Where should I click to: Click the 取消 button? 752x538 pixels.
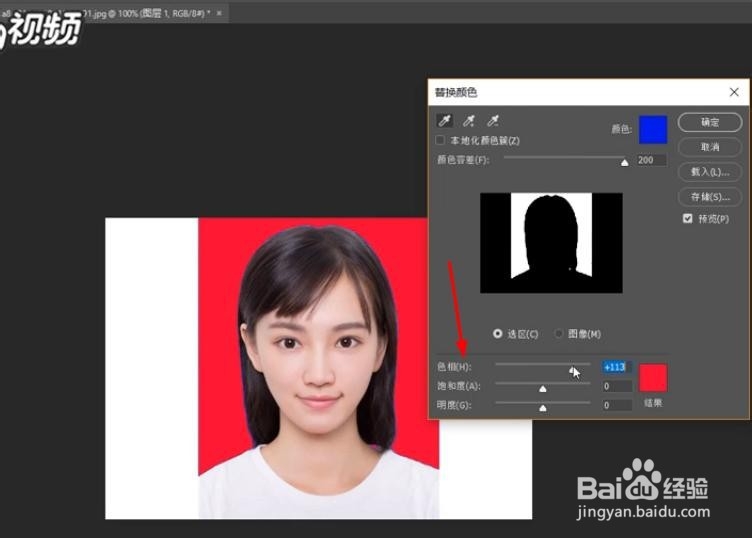coord(710,147)
